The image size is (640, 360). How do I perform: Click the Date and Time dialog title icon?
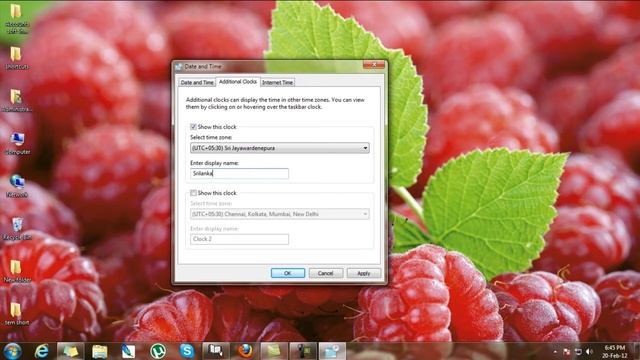(179, 66)
